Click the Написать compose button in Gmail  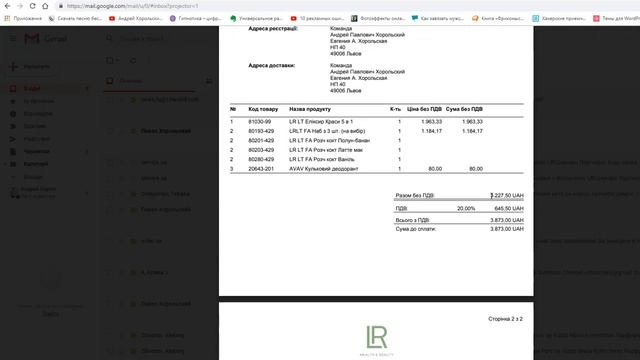click(x=31, y=67)
